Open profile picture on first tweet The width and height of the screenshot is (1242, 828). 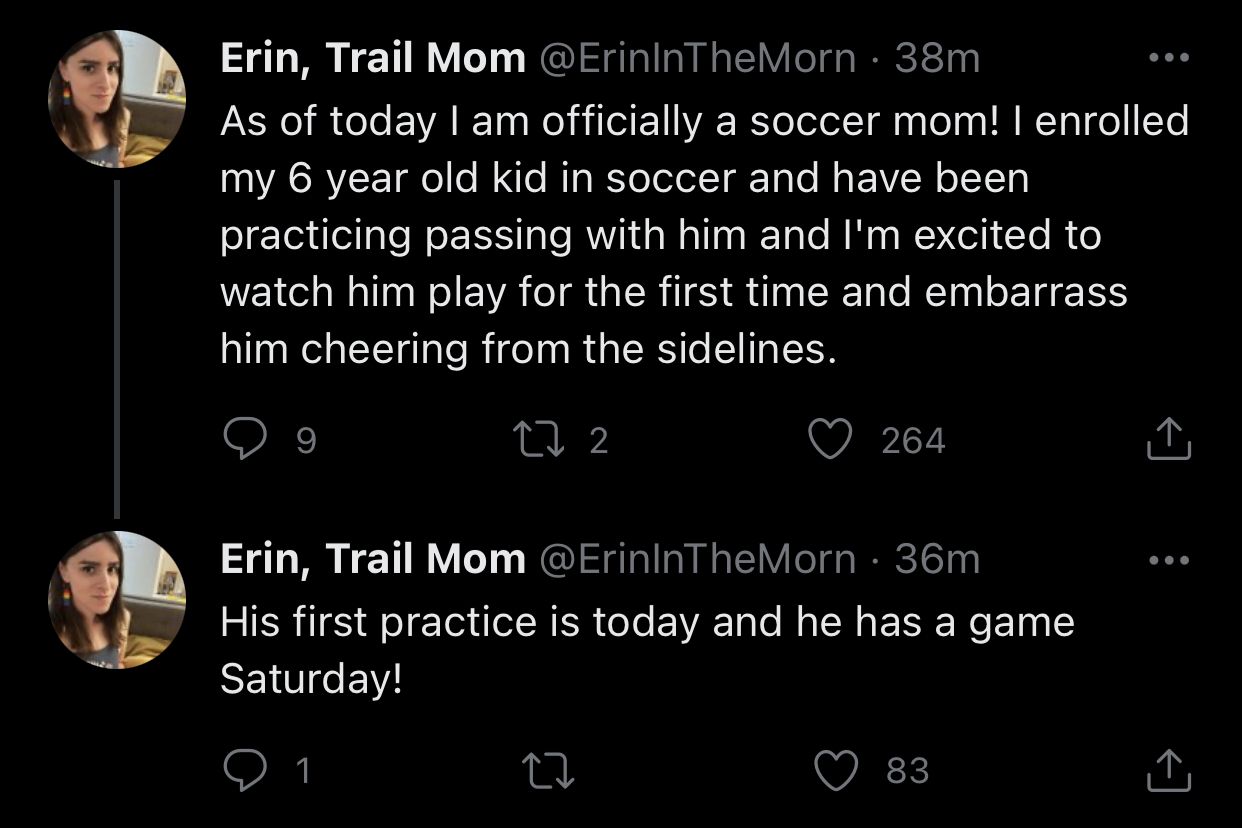(x=117, y=99)
